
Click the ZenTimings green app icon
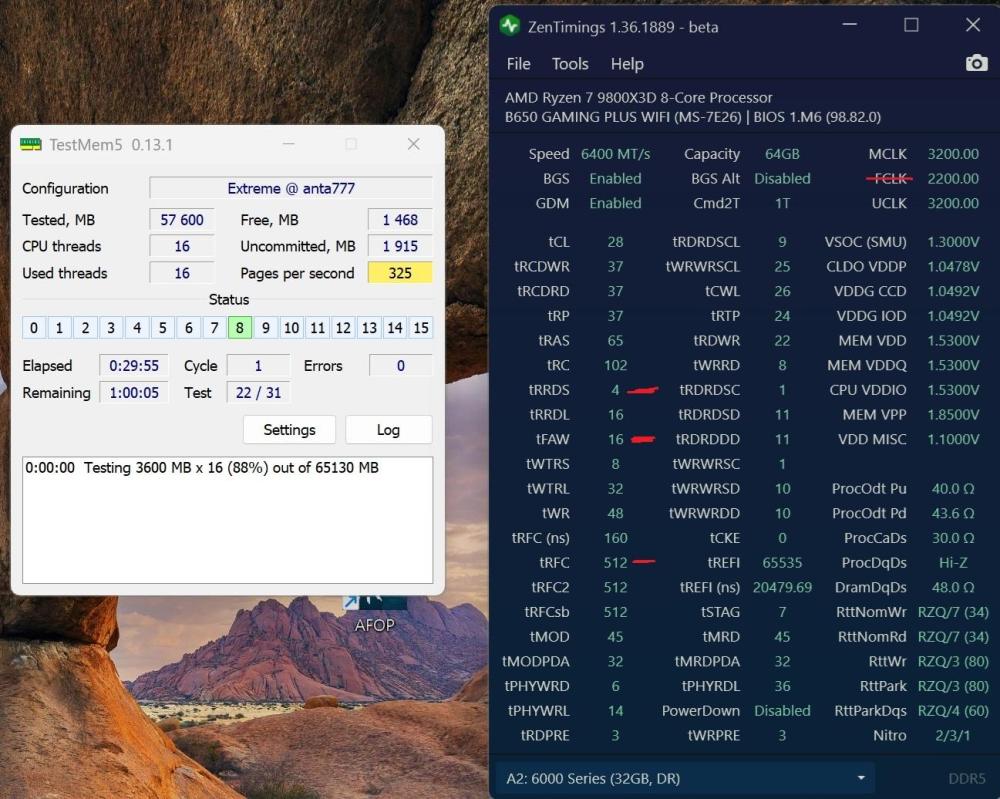[510, 26]
